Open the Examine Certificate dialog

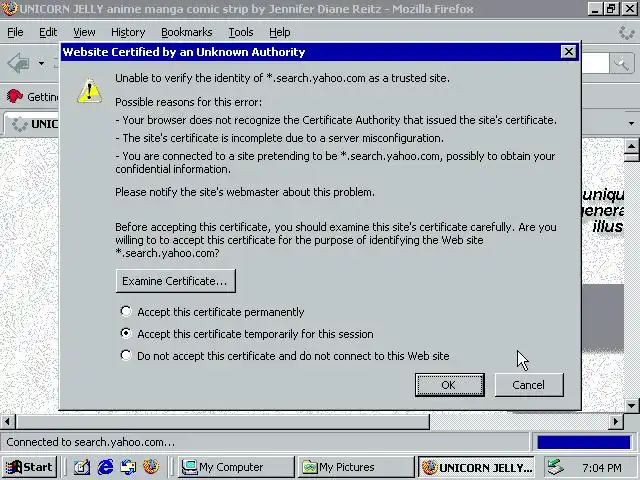click(176, 281)
